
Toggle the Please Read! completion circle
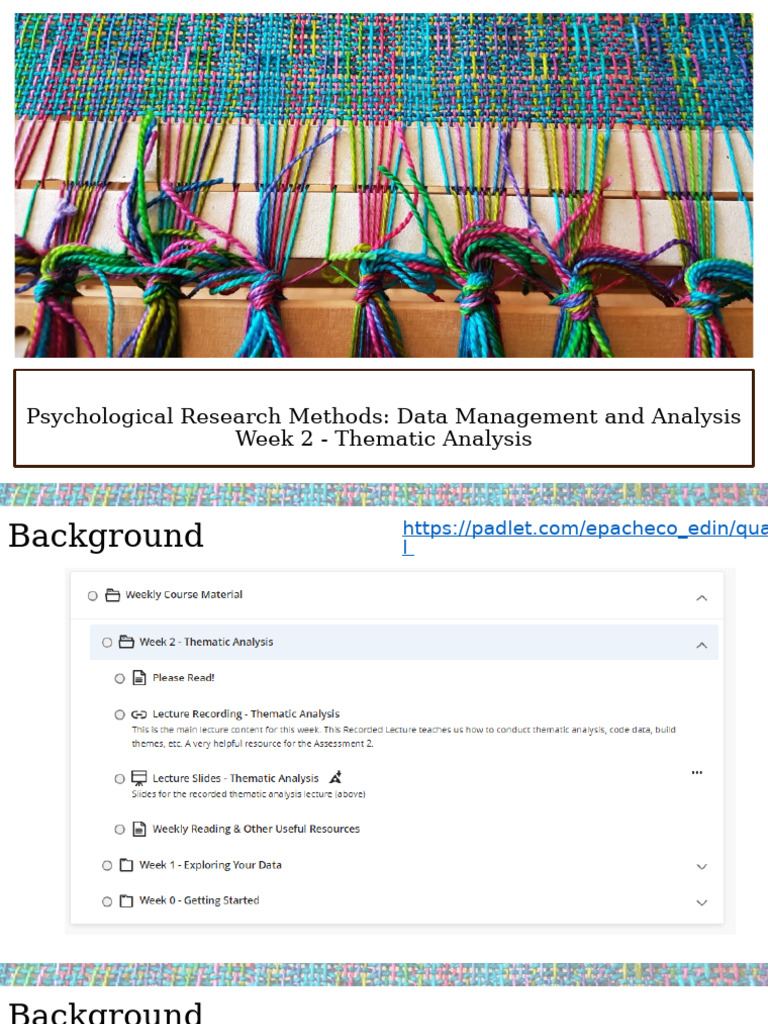(120, 679)
